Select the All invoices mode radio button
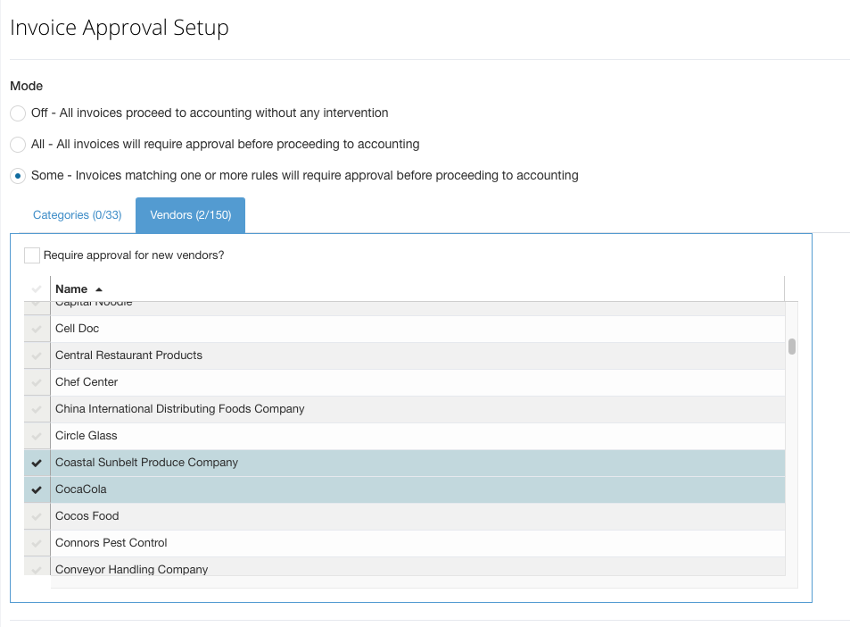The image size is (850, 628). (18, 145)
